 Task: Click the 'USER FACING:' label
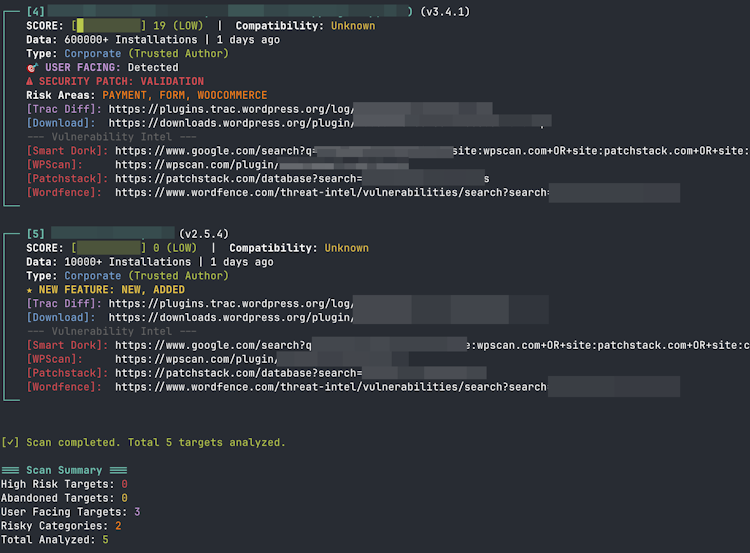point(83,67)
